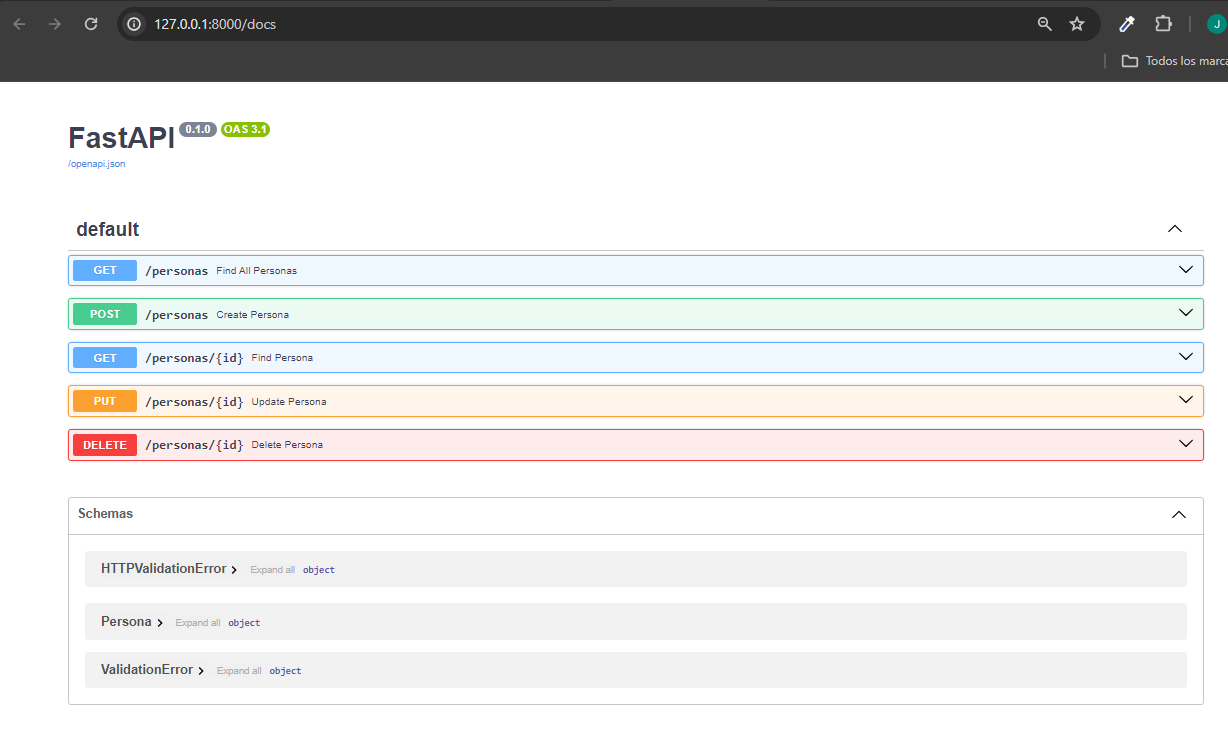Click the Schemas heading text
1228x740 pixels.
click(105, 513)
